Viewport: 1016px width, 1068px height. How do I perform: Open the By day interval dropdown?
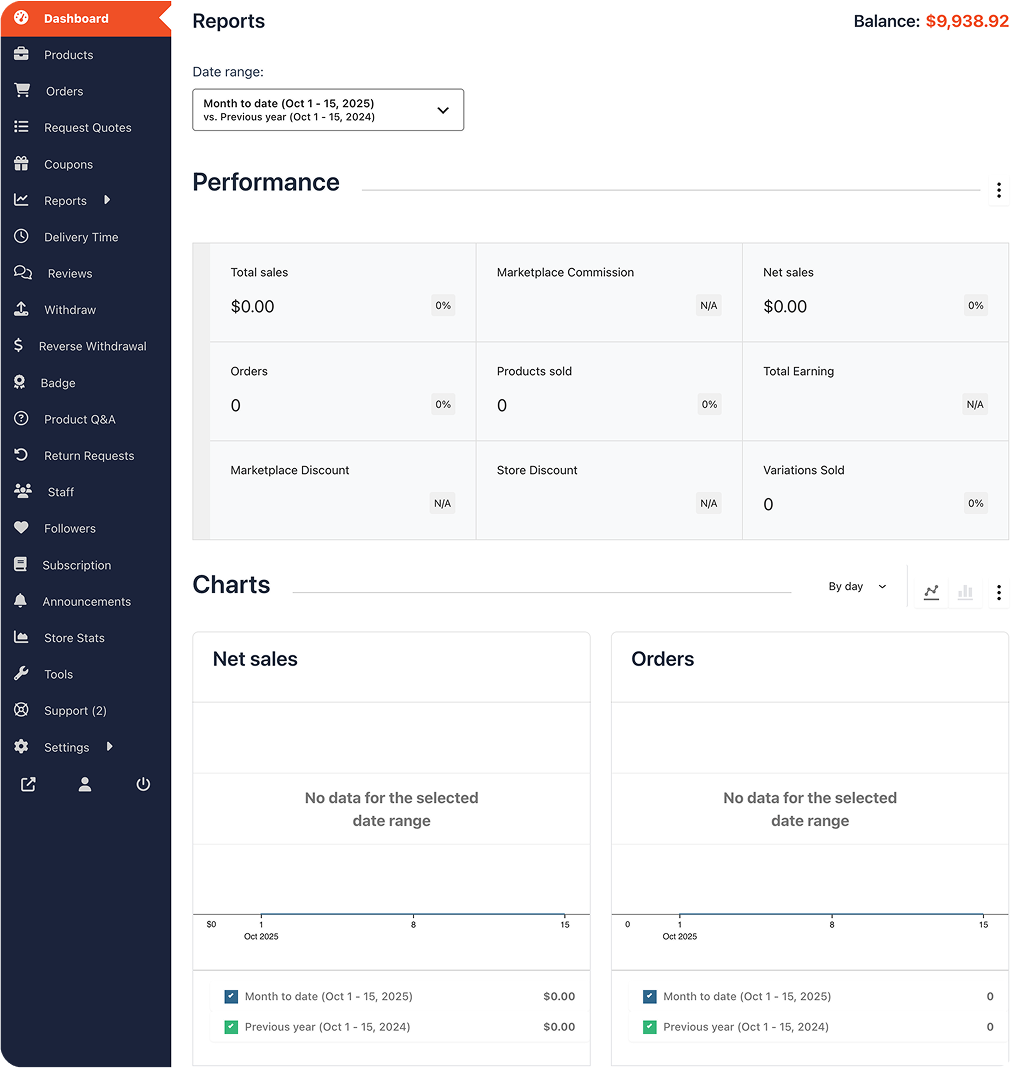pyautogui.click(x=857, y=587)
